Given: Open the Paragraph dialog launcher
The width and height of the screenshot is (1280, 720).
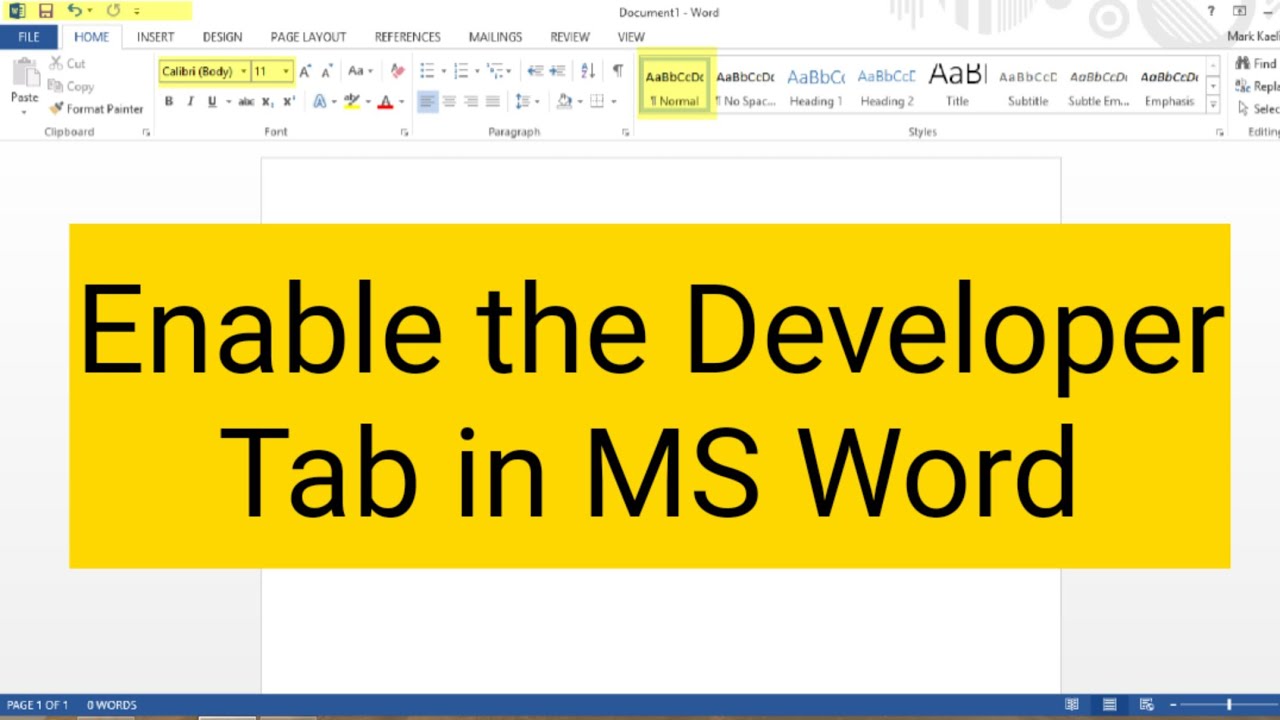Looking at the screenshot, I should click(626, 132).
